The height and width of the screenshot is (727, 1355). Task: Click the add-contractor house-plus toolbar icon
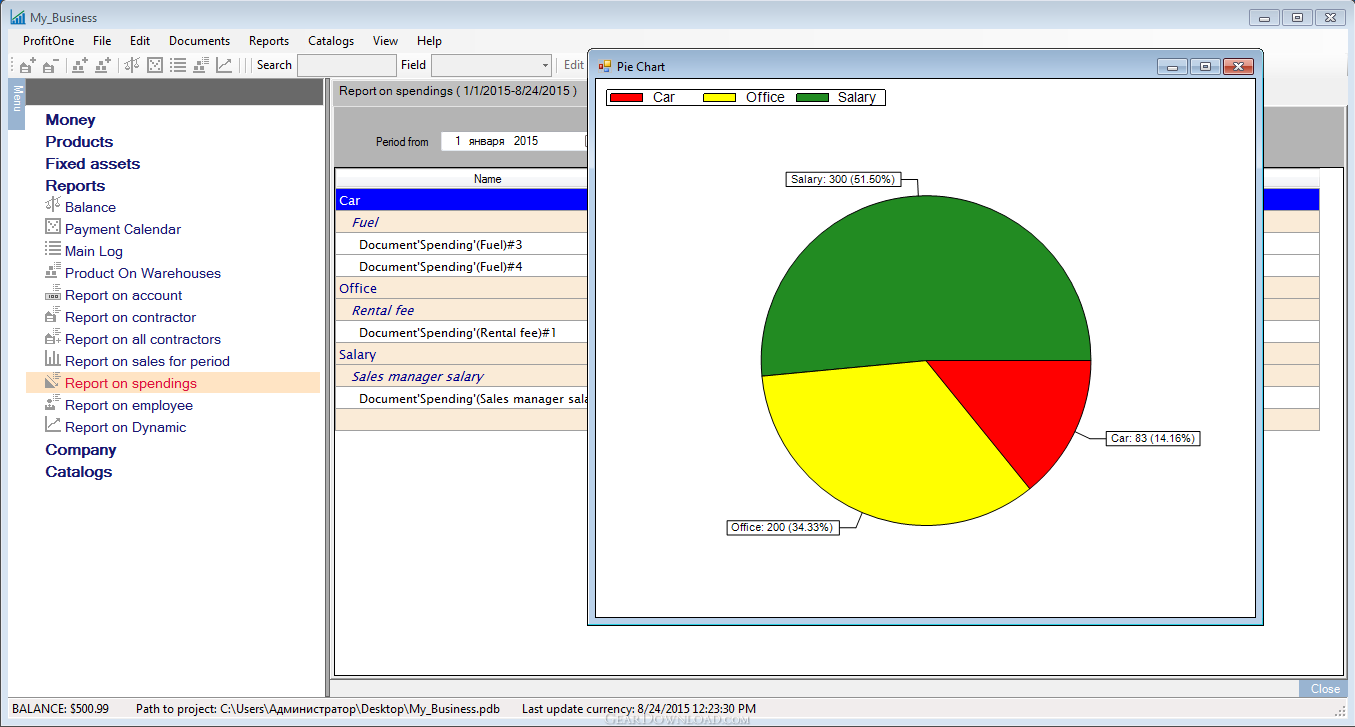(x=27, y=65)
